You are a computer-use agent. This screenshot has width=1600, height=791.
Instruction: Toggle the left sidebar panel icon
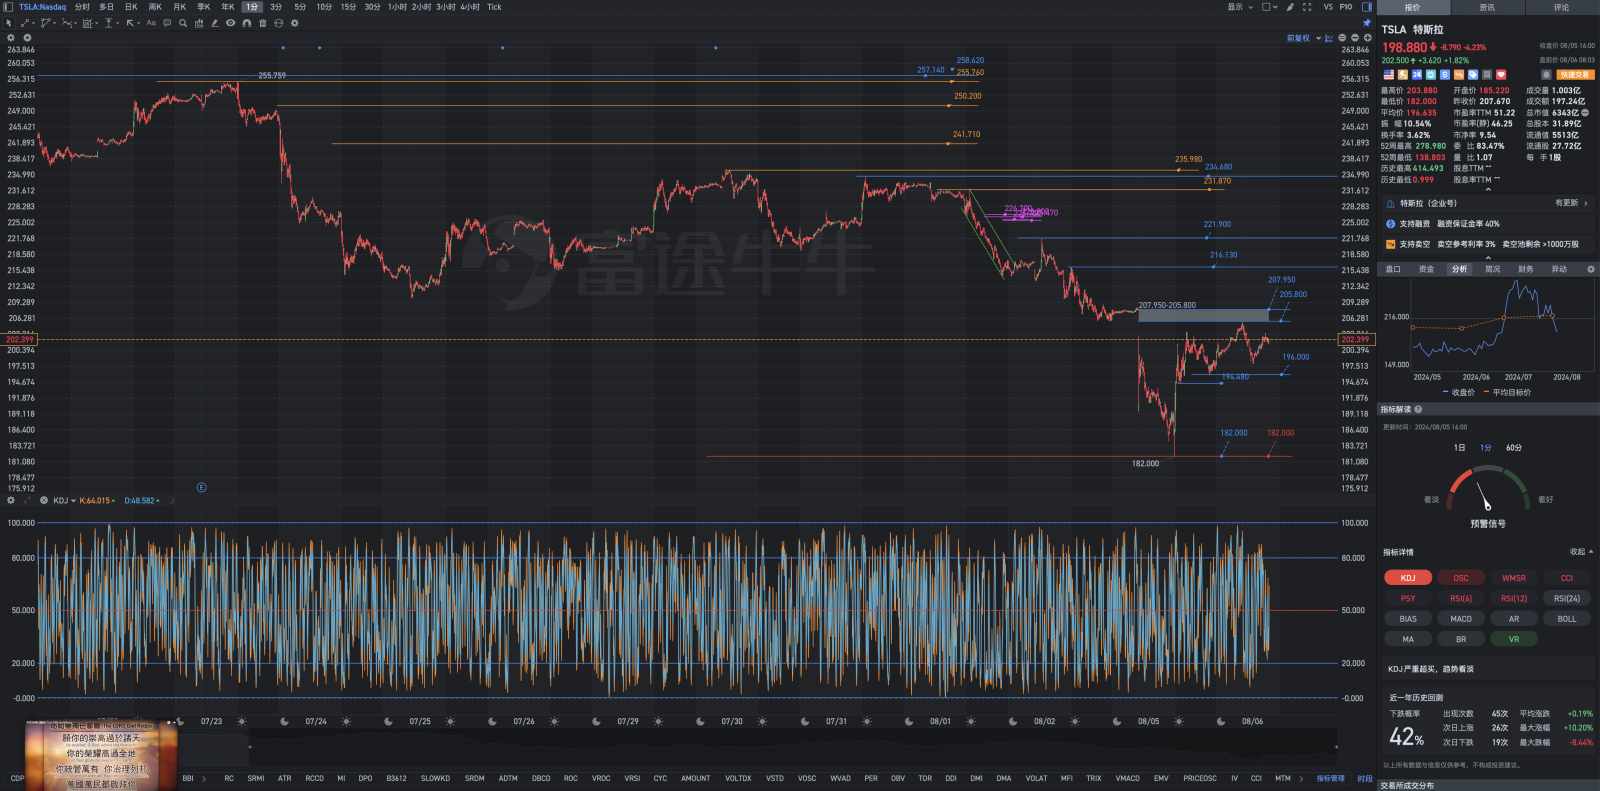[8, 7]
